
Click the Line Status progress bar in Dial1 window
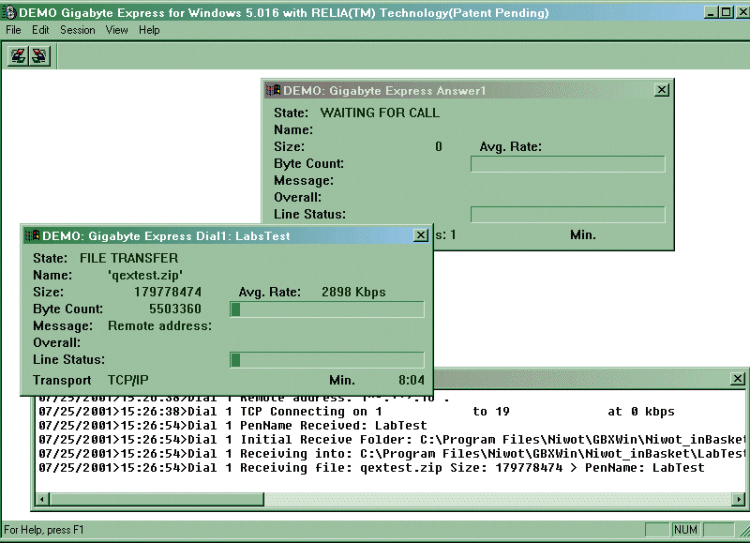[x=327, y=360]
